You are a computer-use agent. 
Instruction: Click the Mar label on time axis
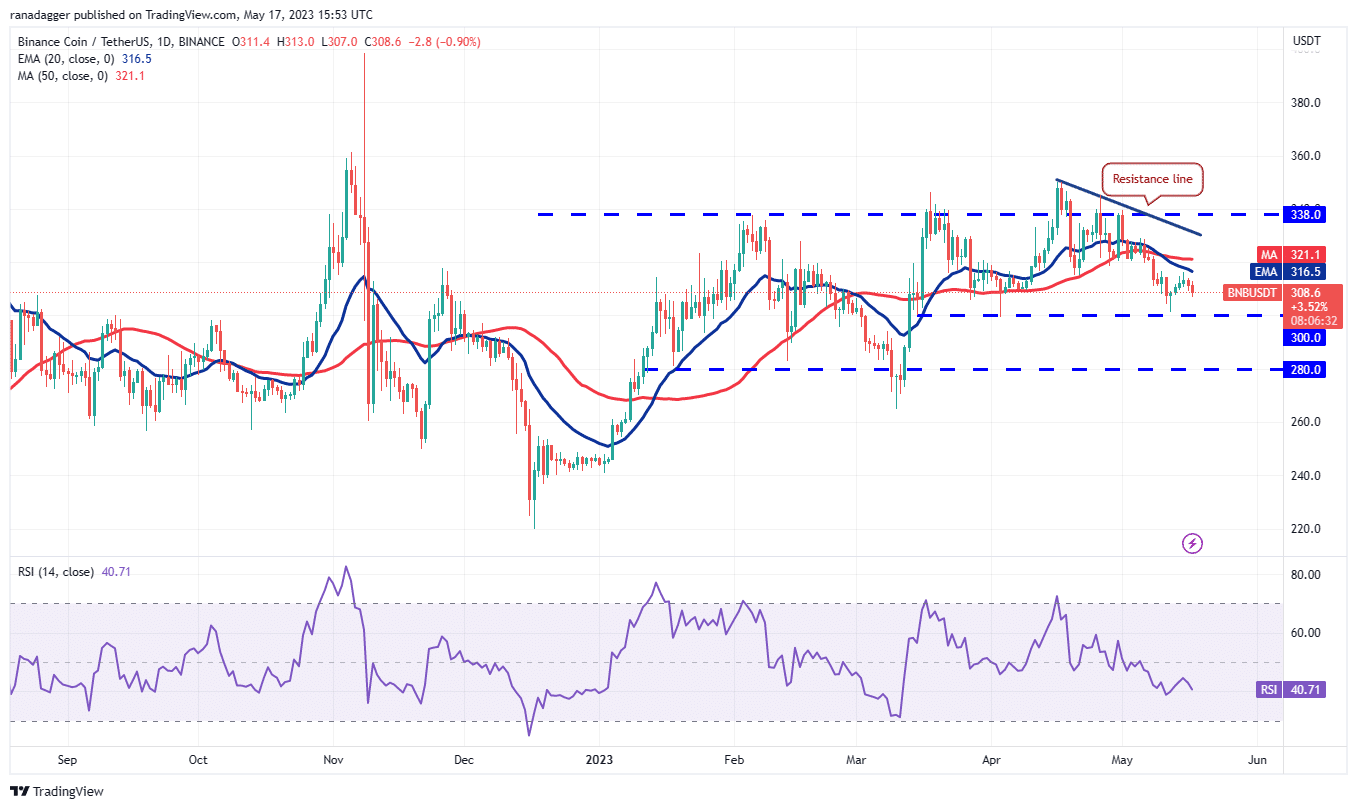[x=857, y=760]
